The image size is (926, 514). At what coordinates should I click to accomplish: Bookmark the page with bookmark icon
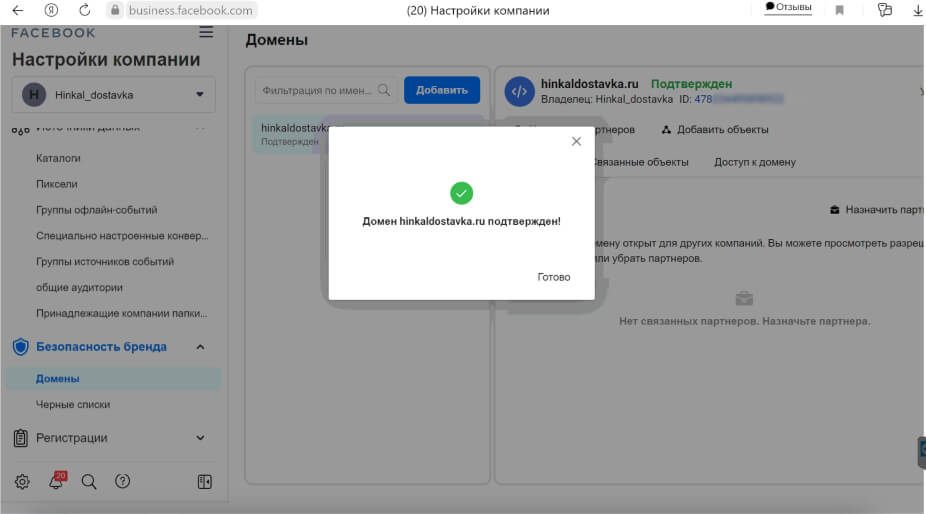coord(839,10)
